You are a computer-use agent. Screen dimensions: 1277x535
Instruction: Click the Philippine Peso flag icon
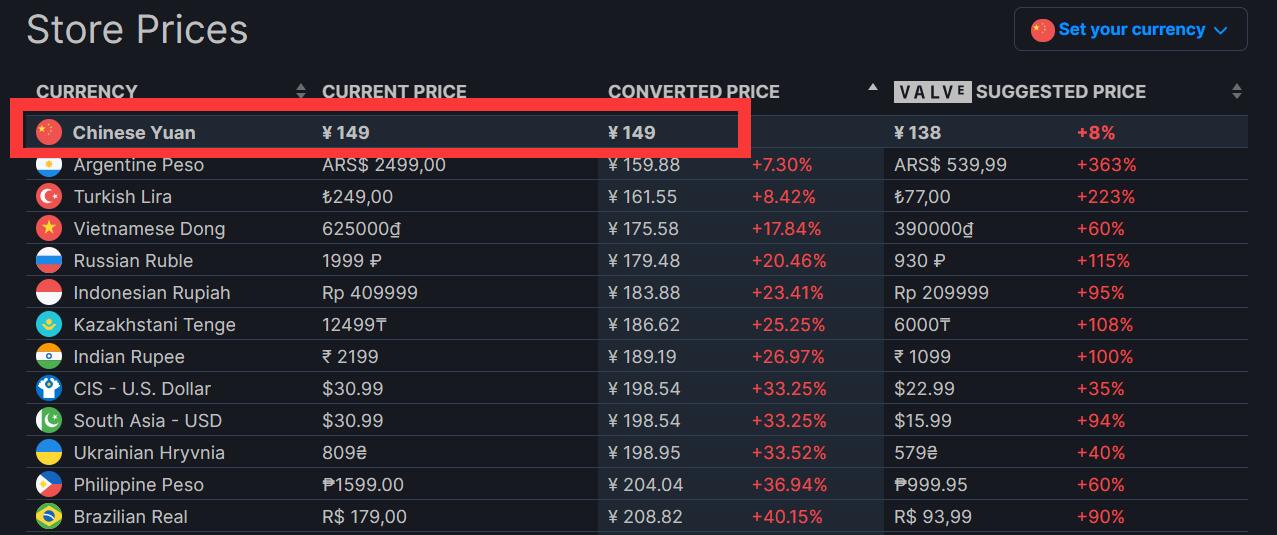tap(49, 485)
